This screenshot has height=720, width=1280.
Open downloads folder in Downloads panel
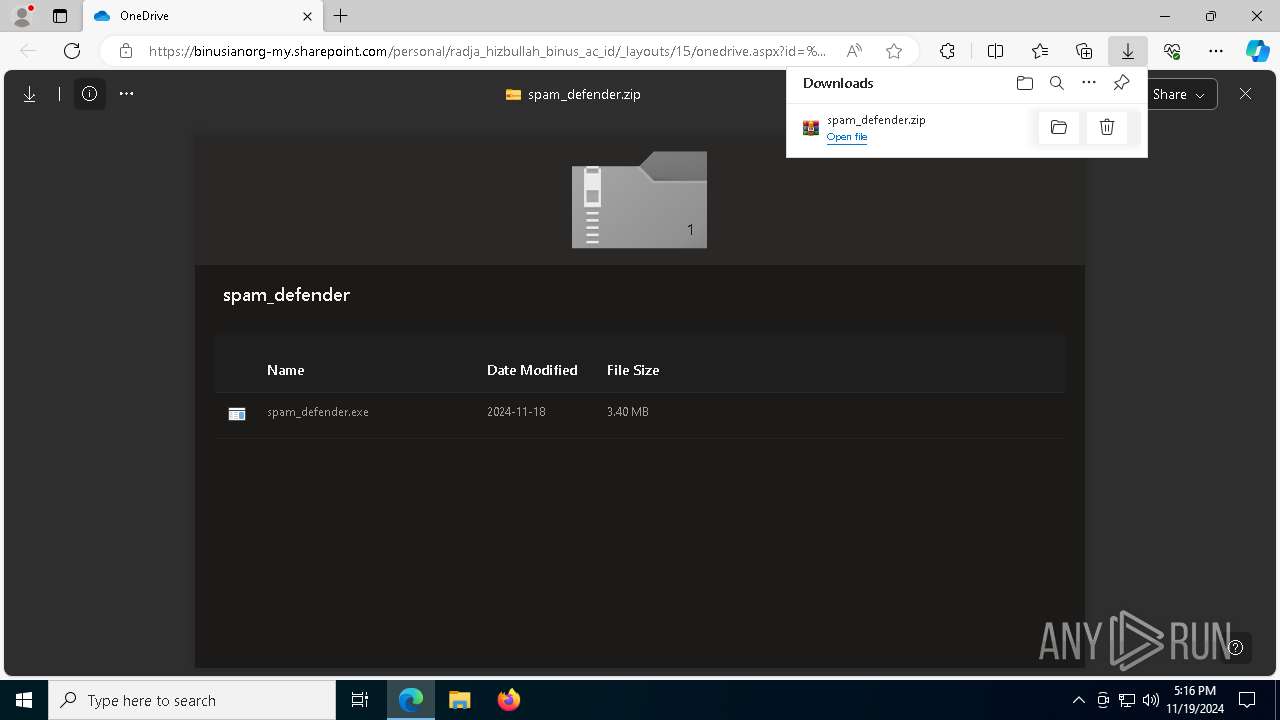pos(1024,83)
